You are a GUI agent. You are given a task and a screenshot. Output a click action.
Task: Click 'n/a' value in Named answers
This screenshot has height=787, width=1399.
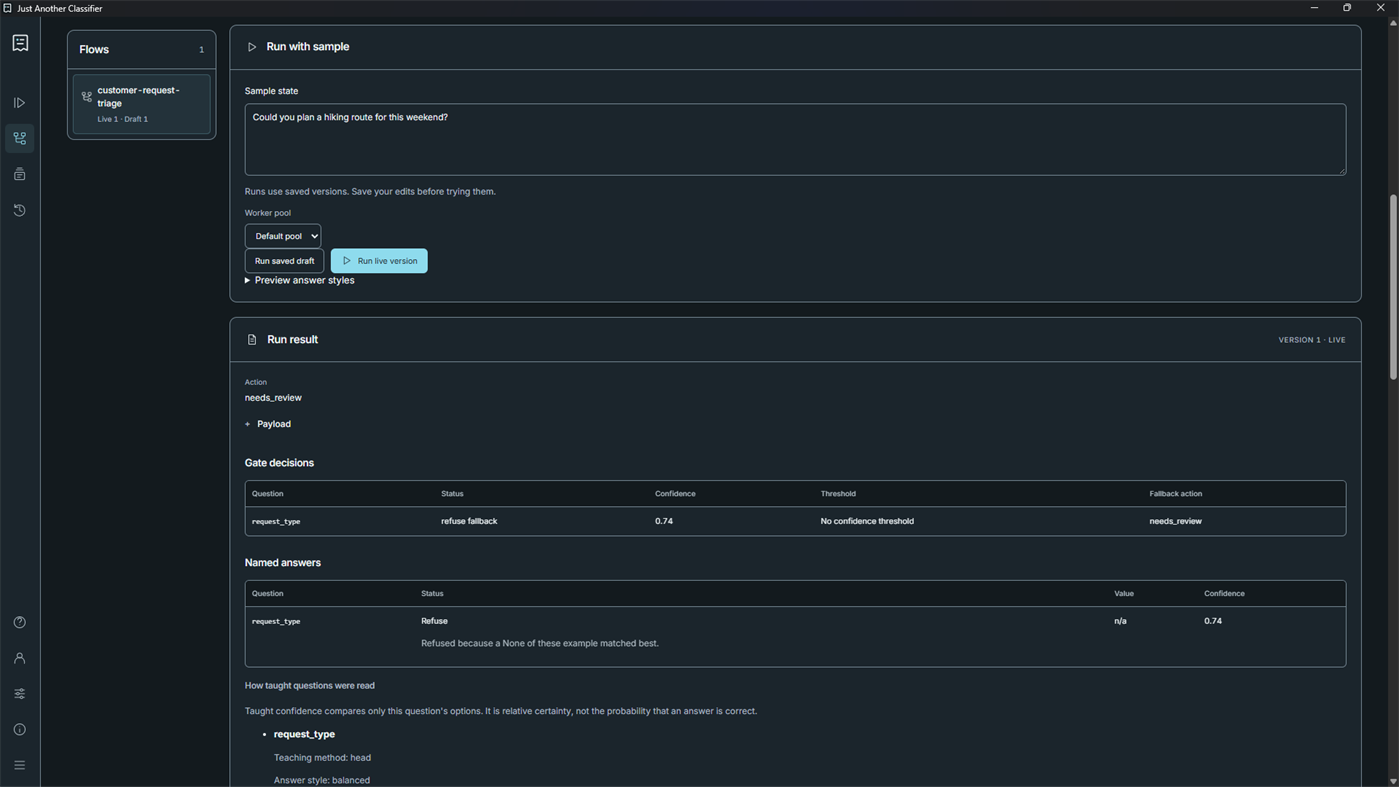click(x=1121, y=621)
